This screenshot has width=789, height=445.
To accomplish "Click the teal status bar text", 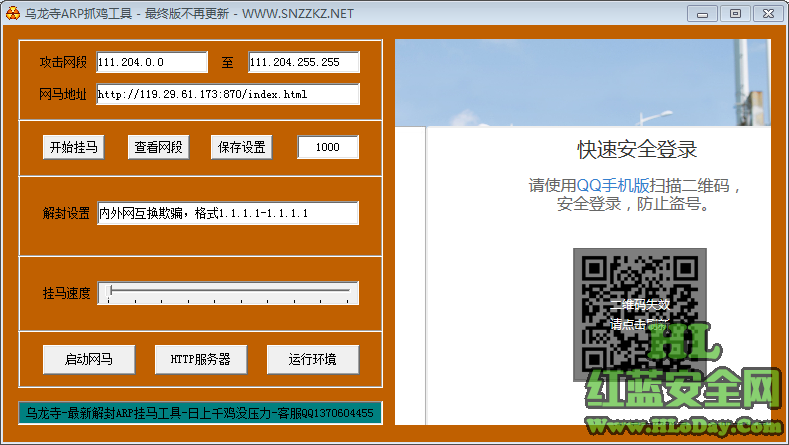I will click(x=200, y=413).
